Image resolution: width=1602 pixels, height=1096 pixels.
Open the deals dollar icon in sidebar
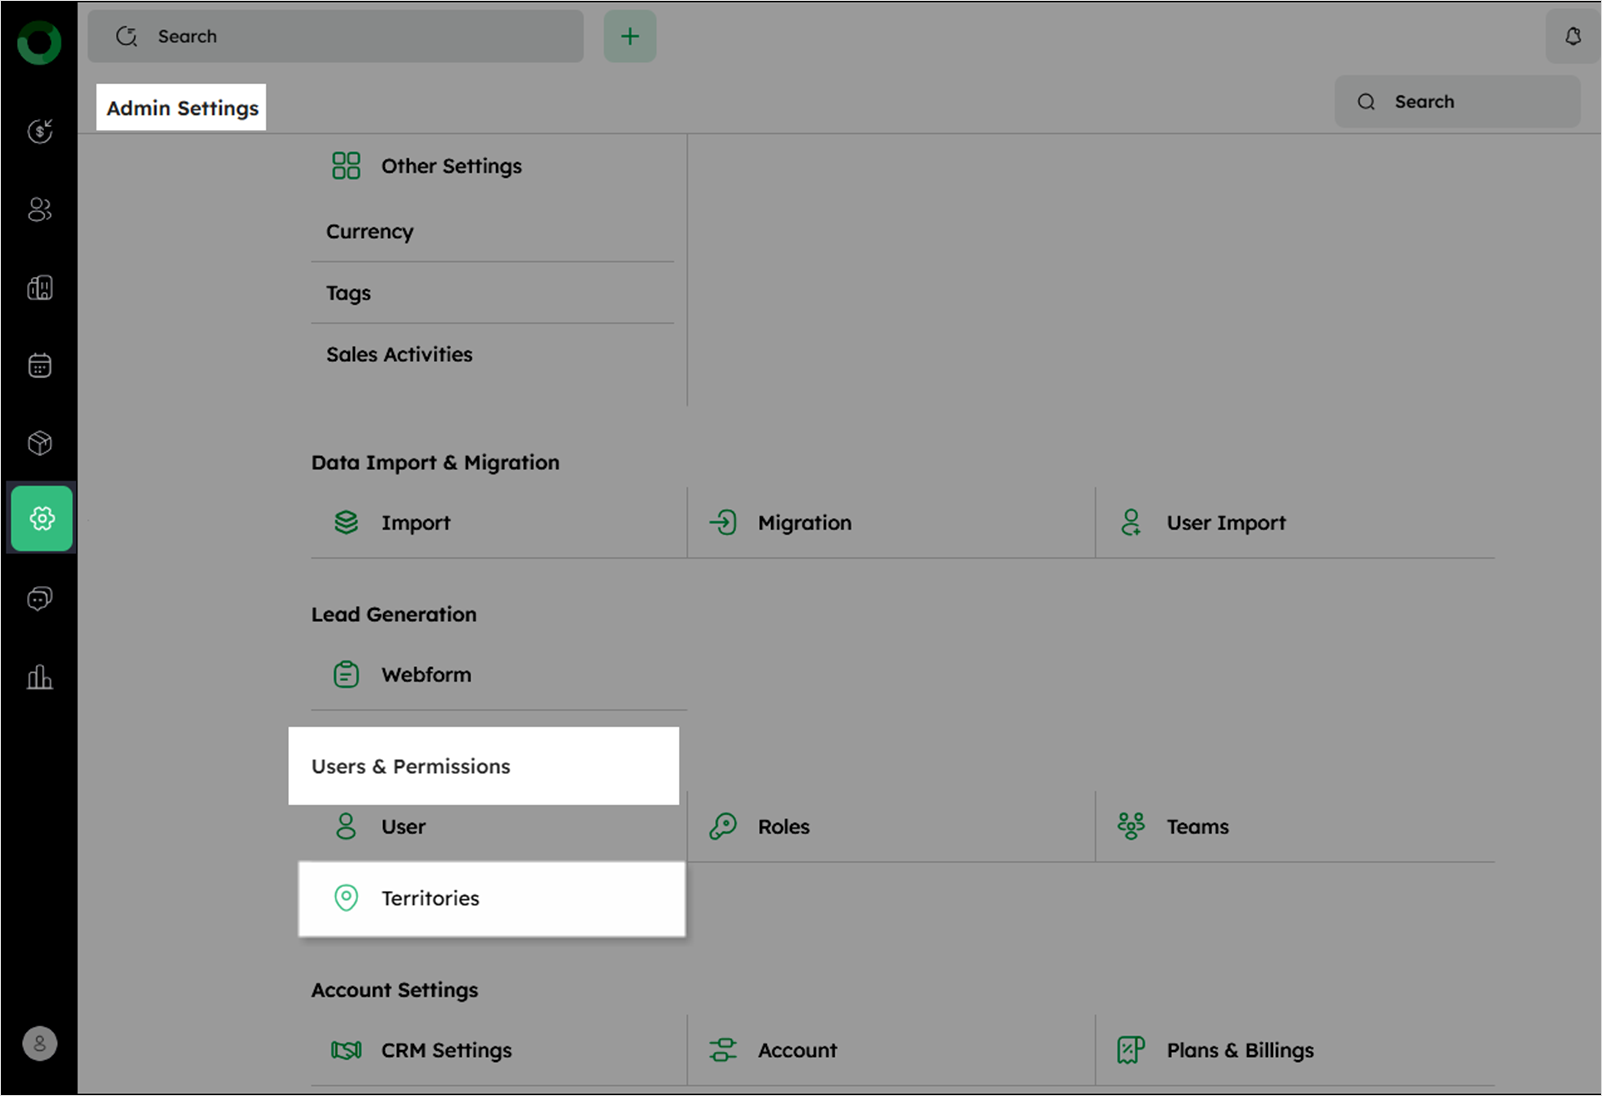(40, 131)
